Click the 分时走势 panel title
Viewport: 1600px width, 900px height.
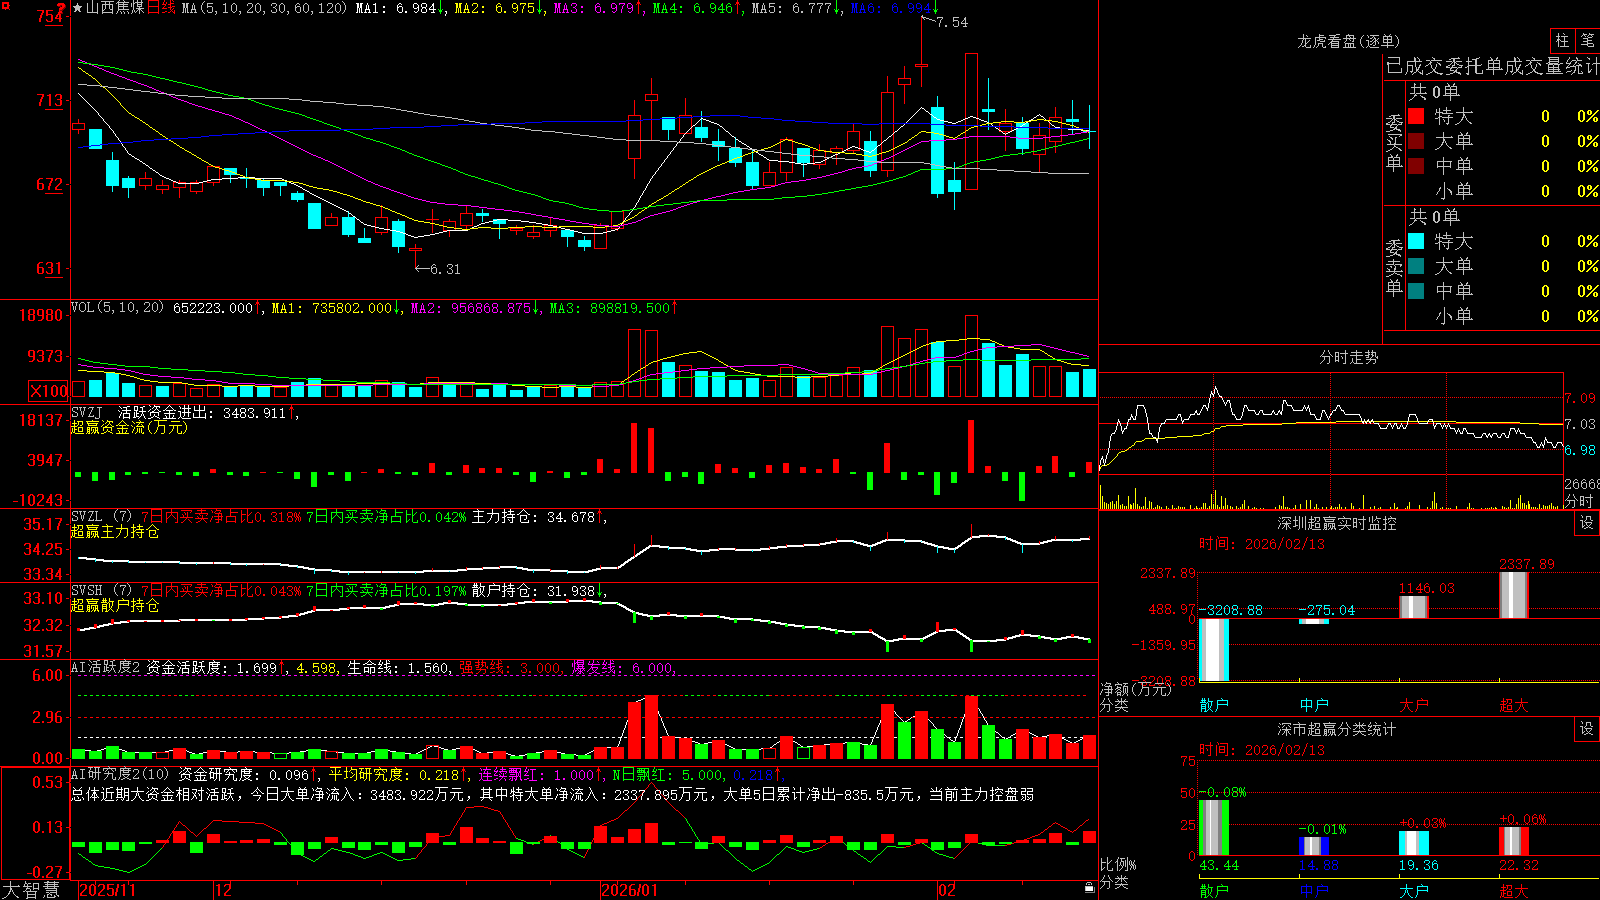(1348, 357)
